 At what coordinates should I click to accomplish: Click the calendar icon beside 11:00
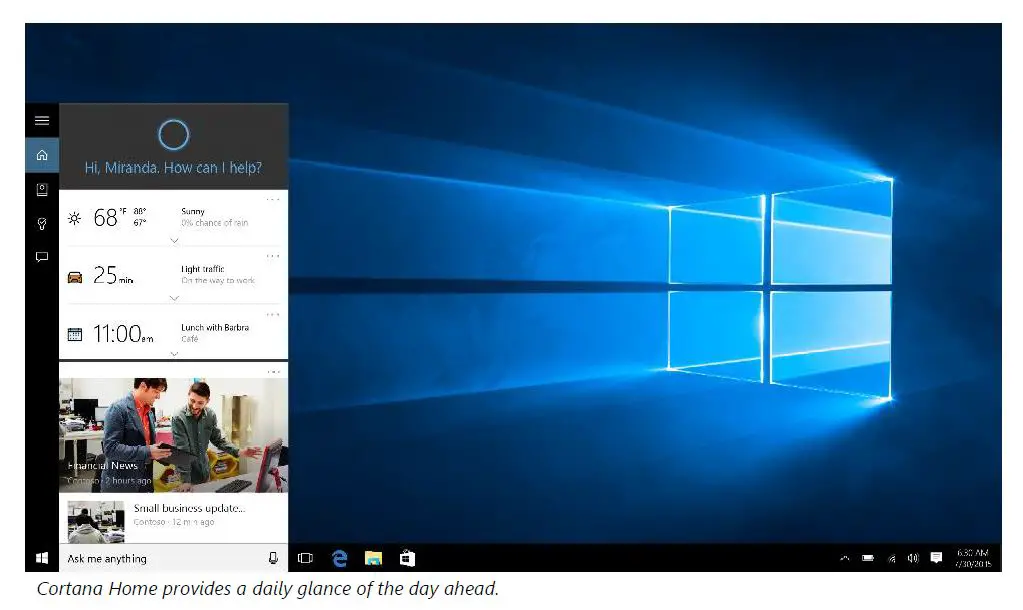(75, 335)
